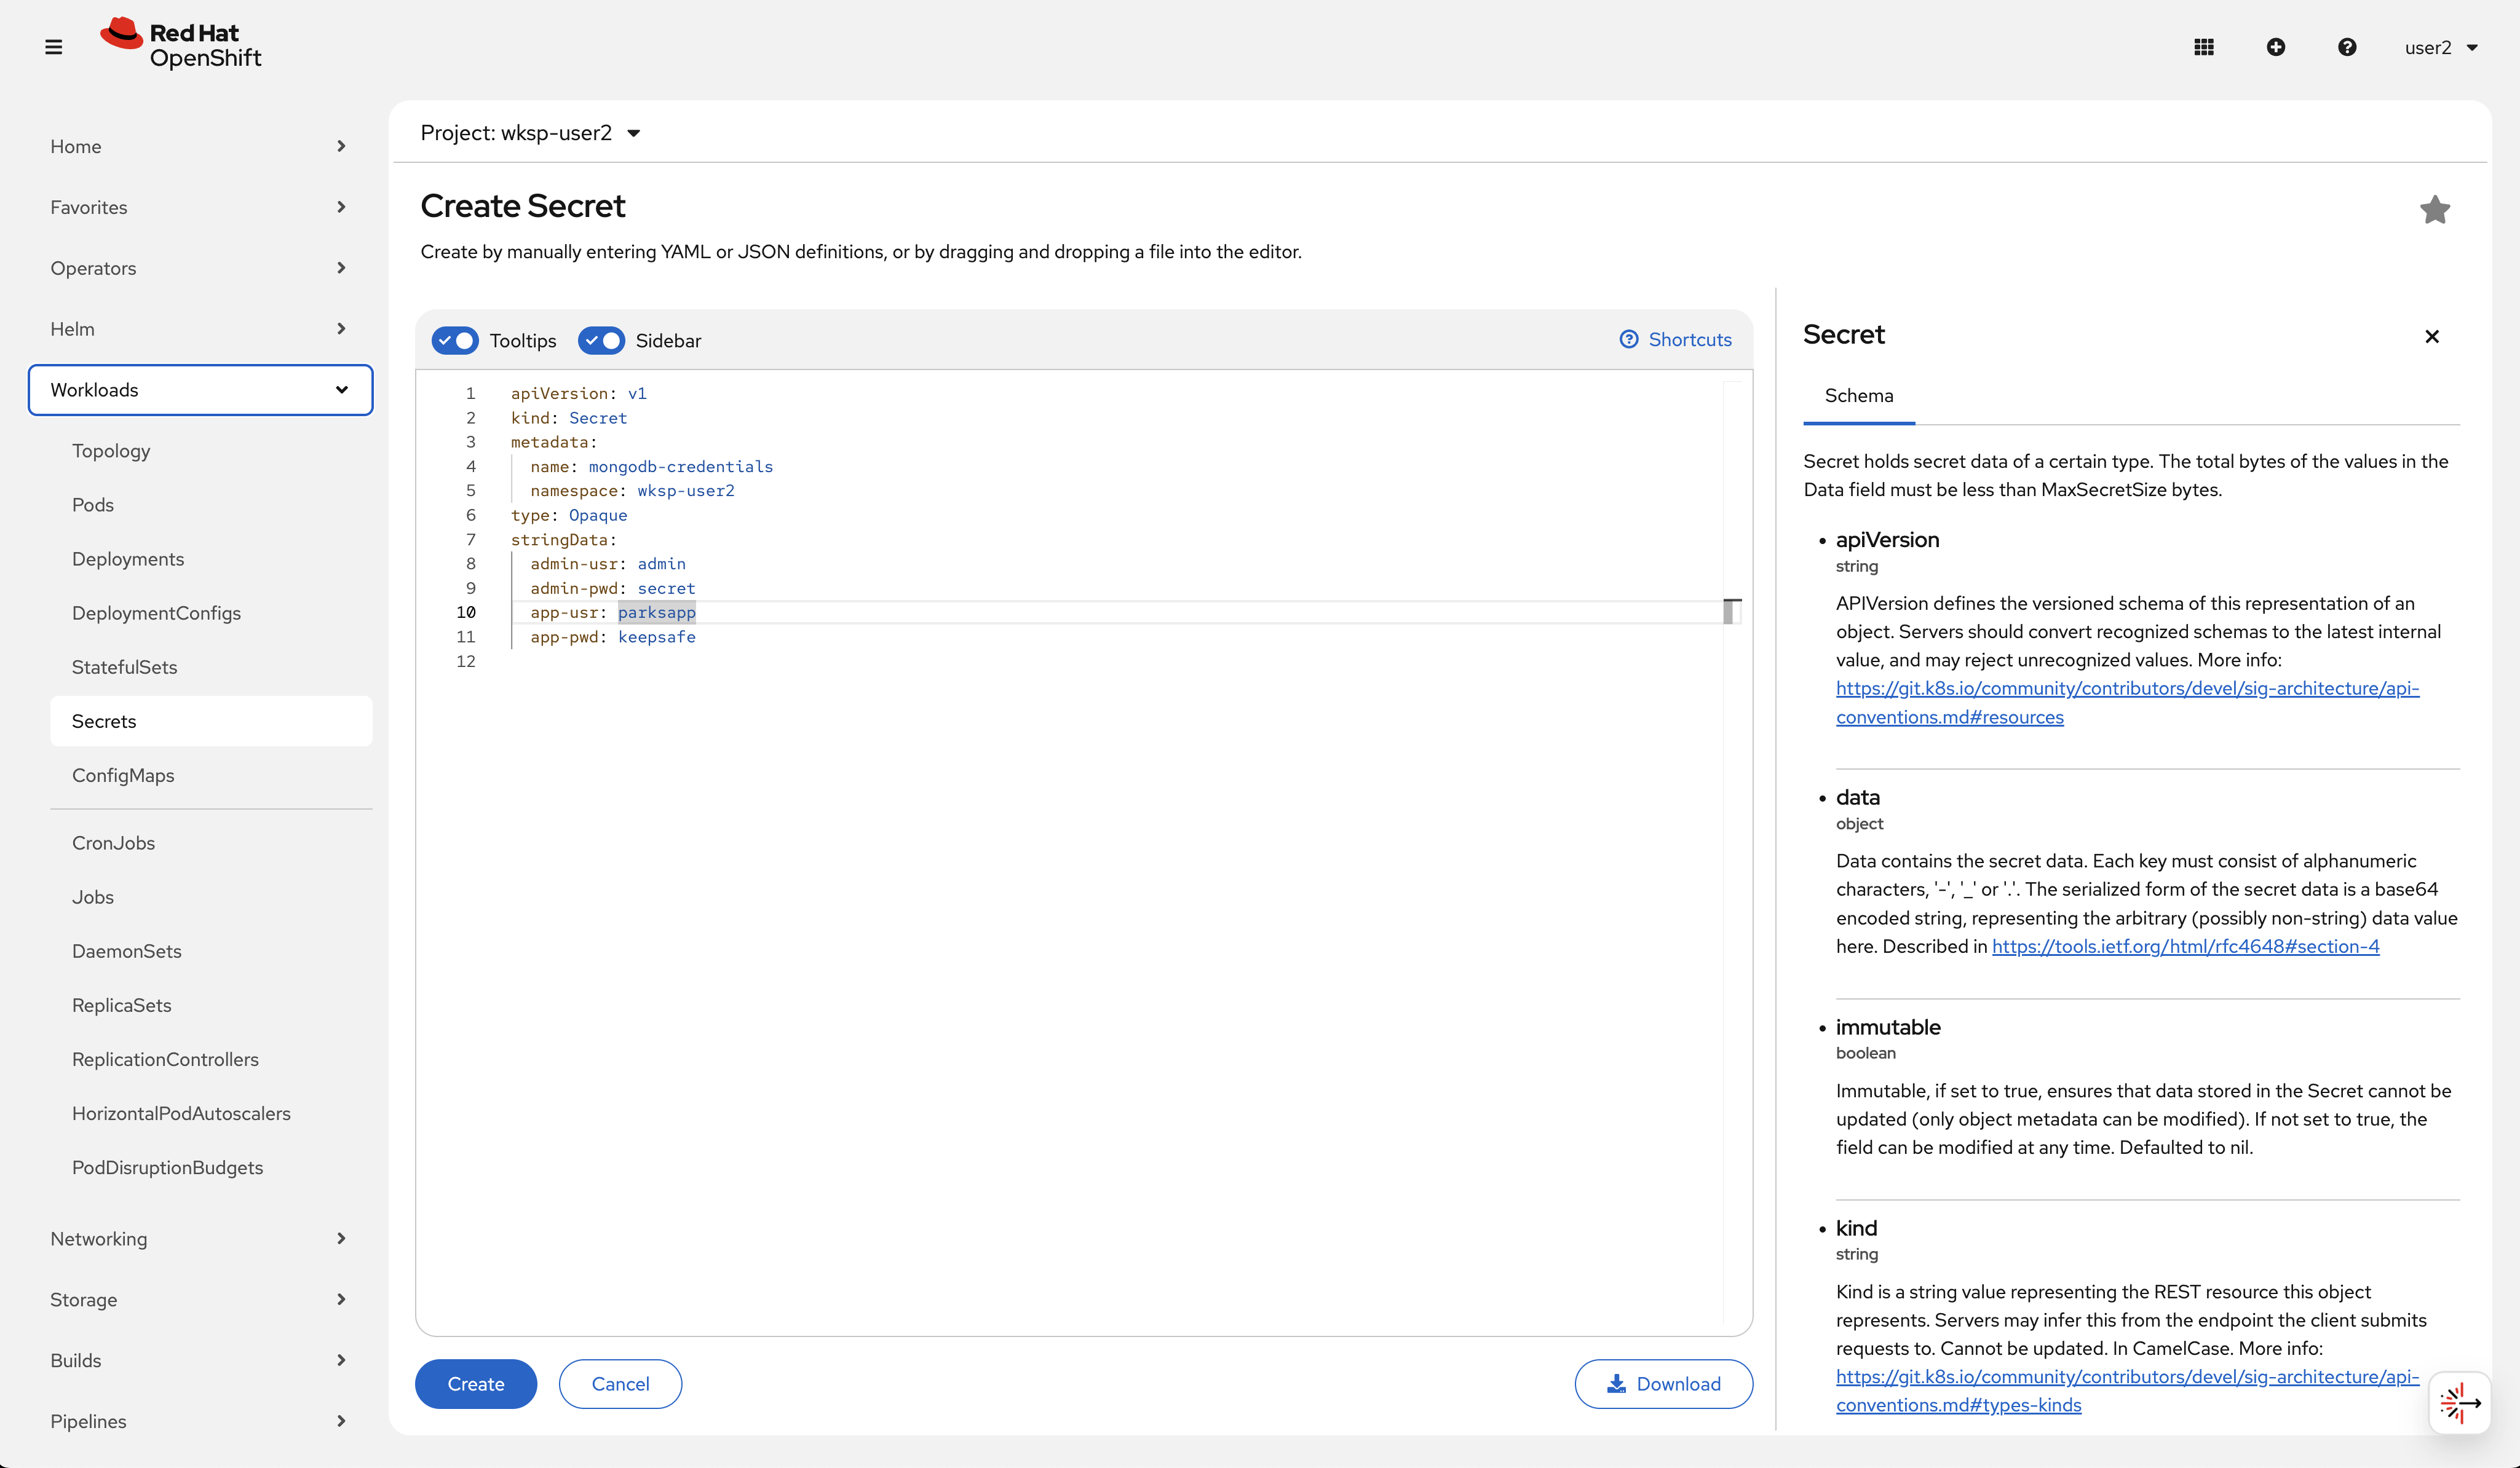Go to ConfigMaps in Workloads menu
Viewport: 2520px width, 1468px height.
click(x=123, y=775)
